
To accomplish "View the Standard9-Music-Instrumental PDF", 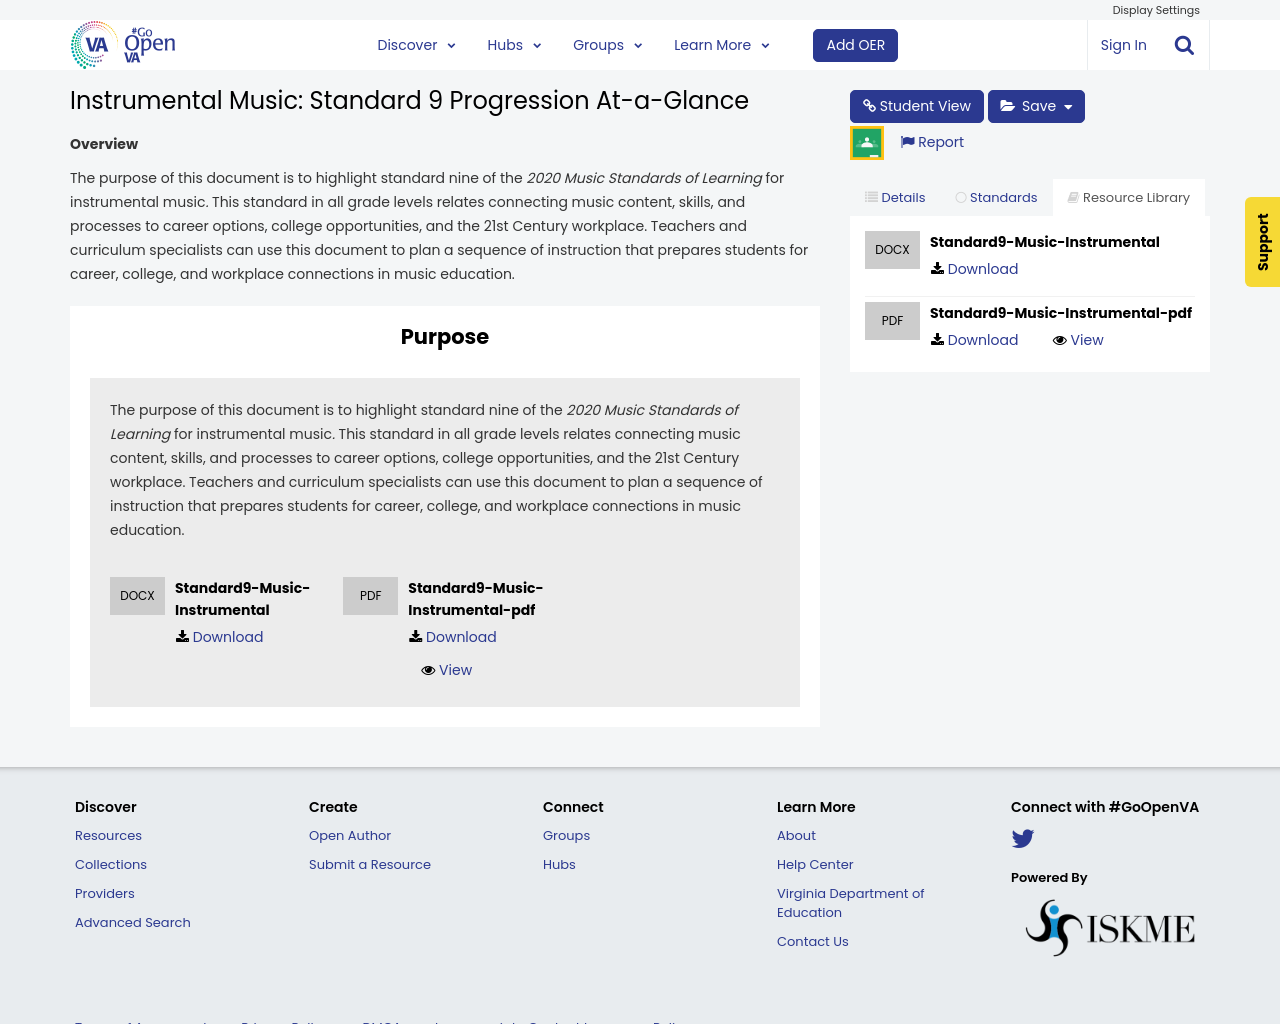I will [1077, 339].
